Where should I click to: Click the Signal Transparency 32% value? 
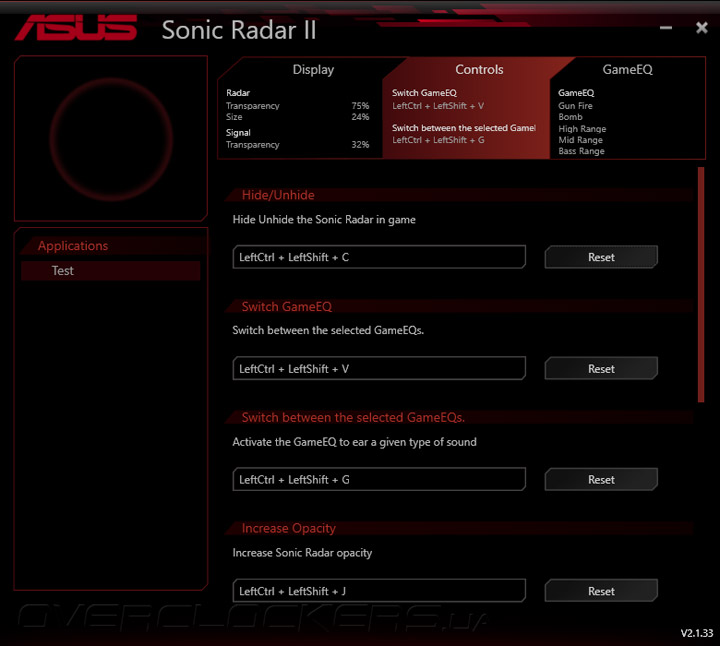tap(360, 145)
